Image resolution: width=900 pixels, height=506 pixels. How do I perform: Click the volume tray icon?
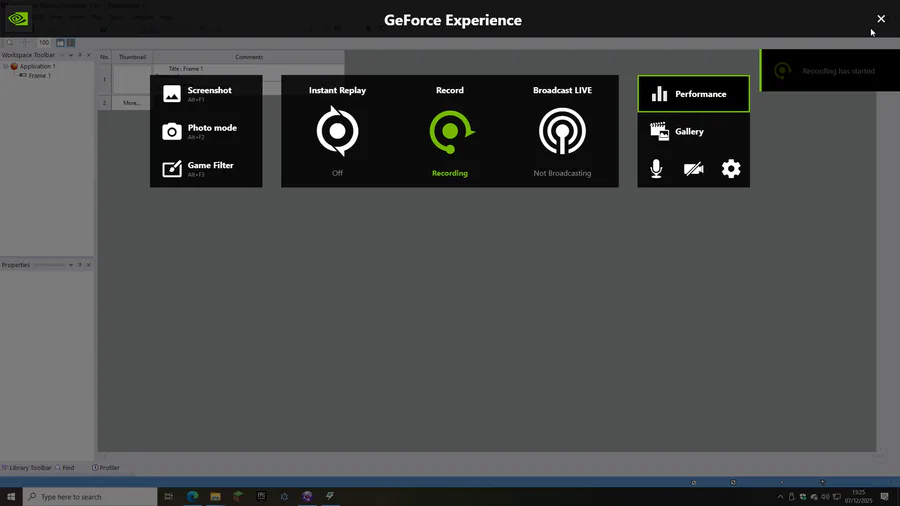(825, 497)
